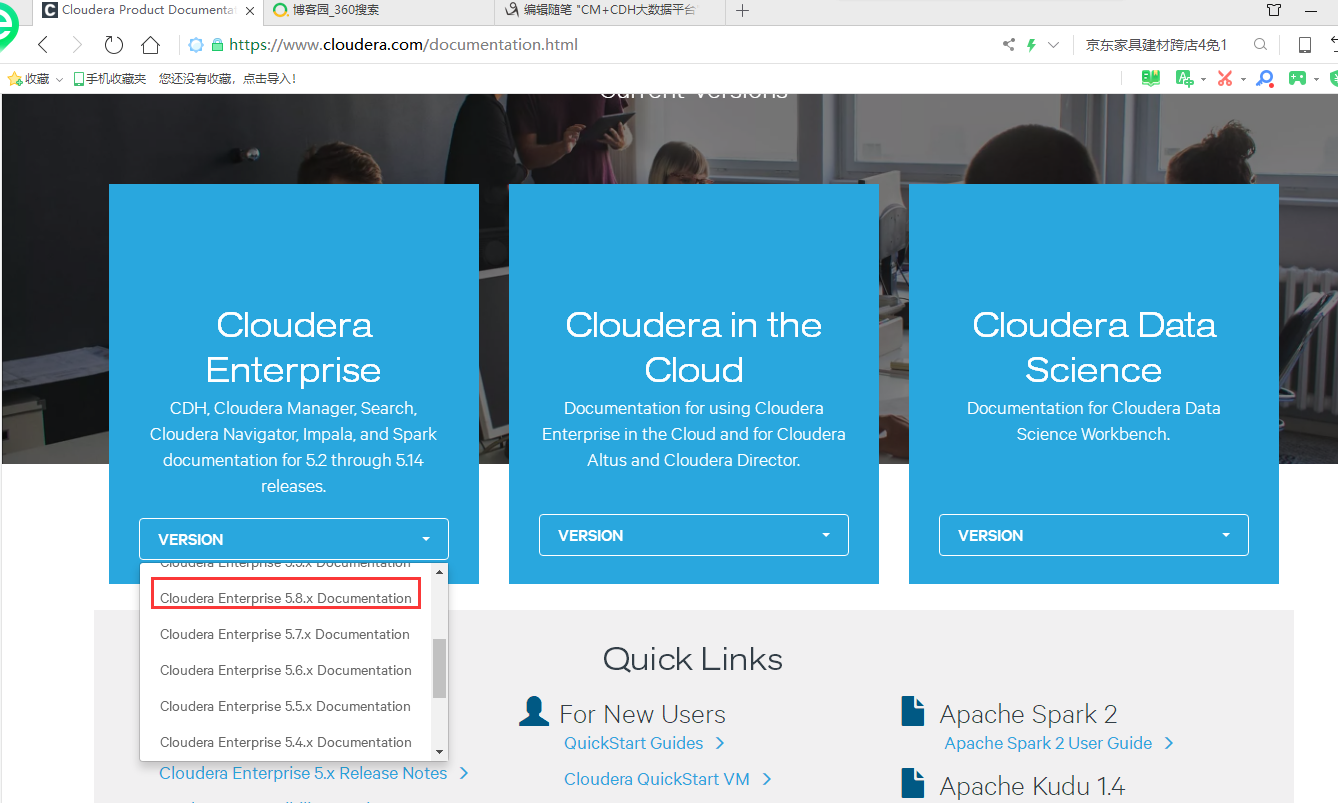
Task: Click the import favorites hint link
Action: coord(227,78)
